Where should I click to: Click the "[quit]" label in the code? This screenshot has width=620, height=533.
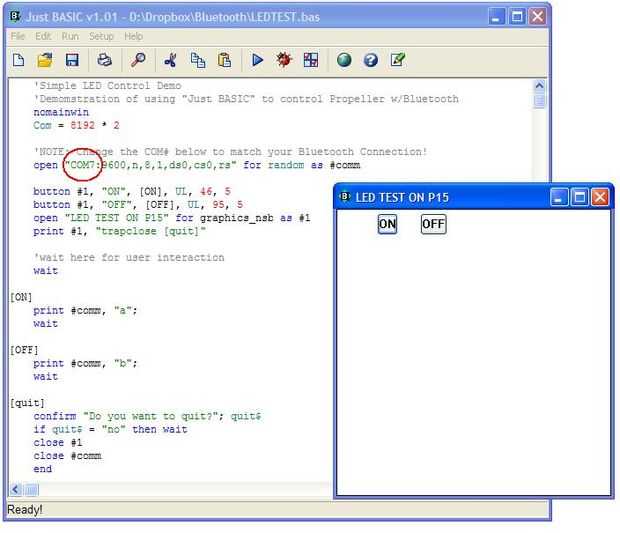pos(27,403)
